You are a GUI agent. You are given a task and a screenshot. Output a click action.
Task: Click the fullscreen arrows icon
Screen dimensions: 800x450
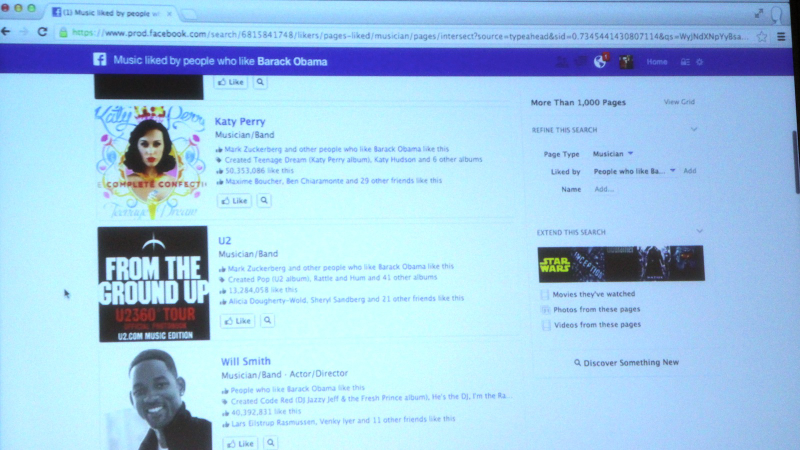tap(759, 14)
